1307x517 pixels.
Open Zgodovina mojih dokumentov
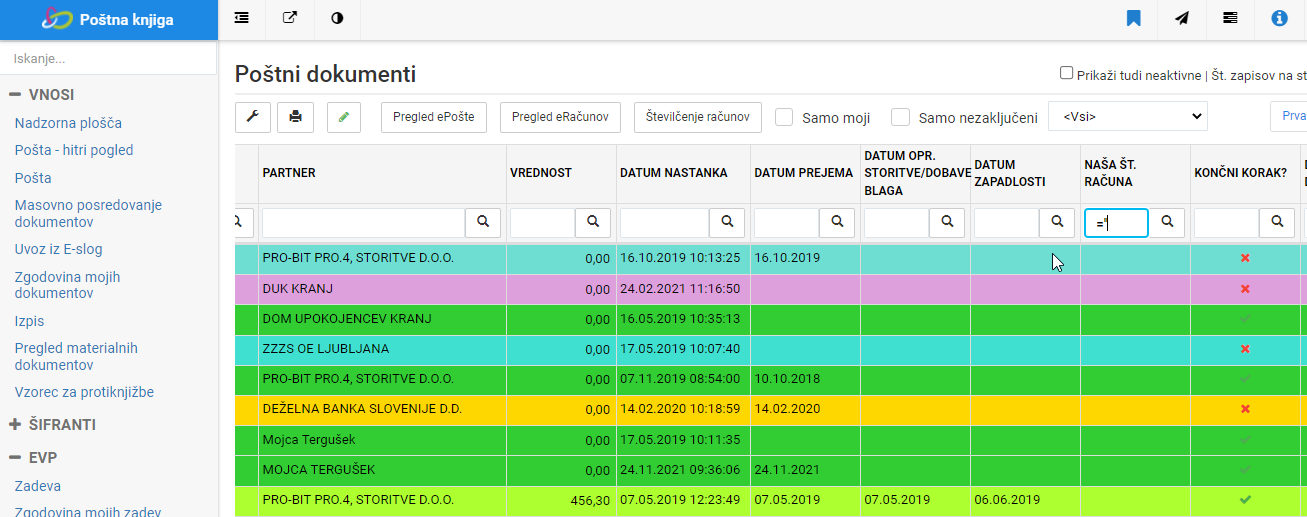(67, 285)
